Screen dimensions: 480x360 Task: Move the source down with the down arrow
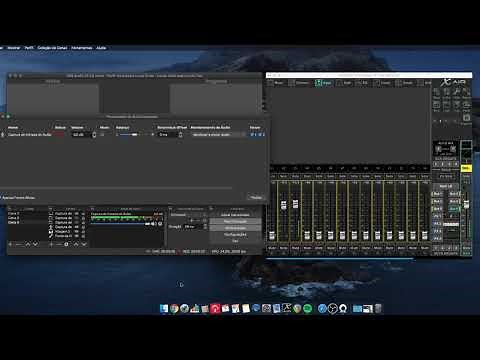(x=84, y=244)
